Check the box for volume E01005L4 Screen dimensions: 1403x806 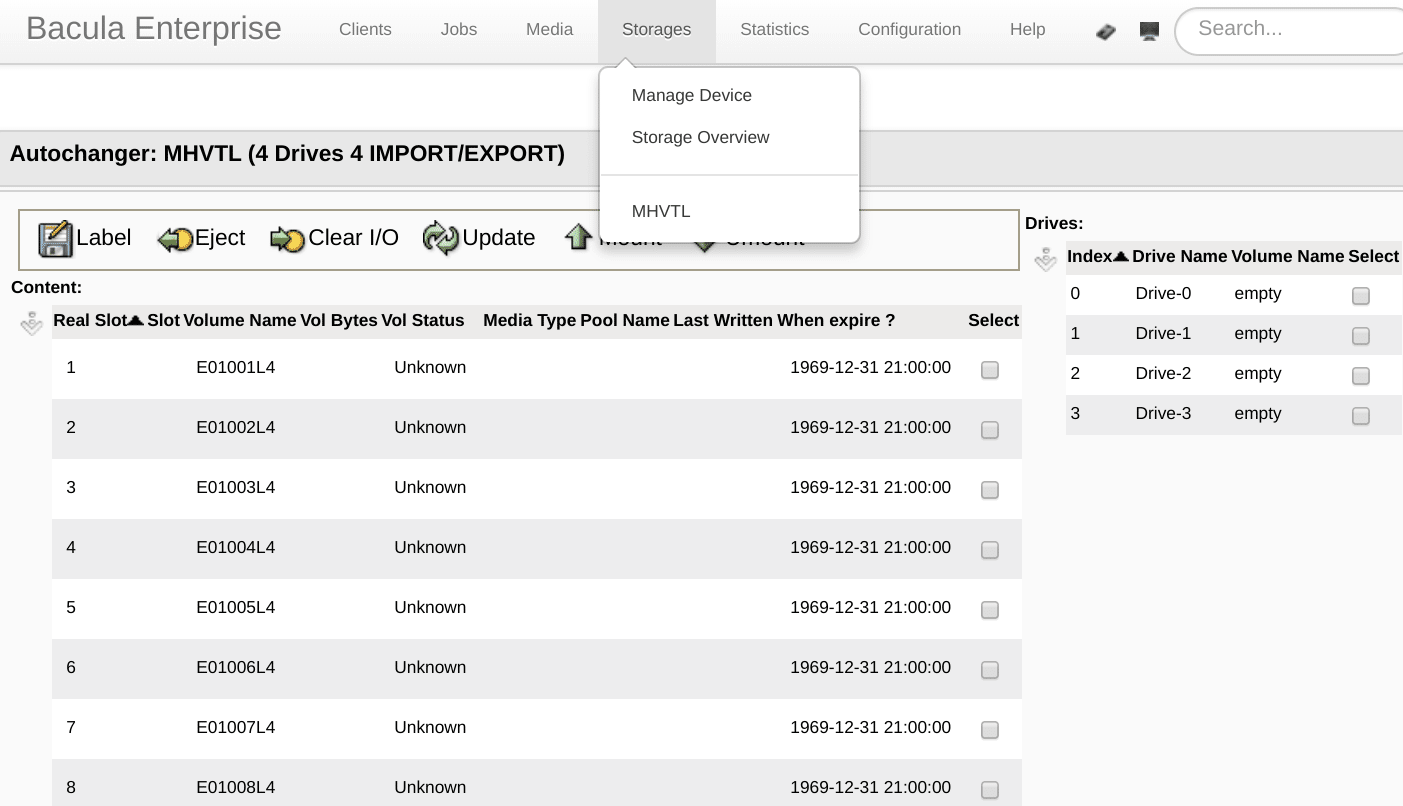[x=990, y=610]
